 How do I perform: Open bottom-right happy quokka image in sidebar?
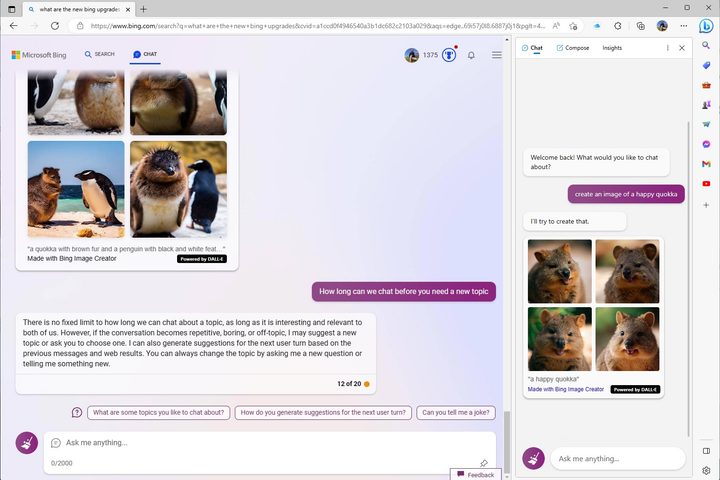(627, 339)
